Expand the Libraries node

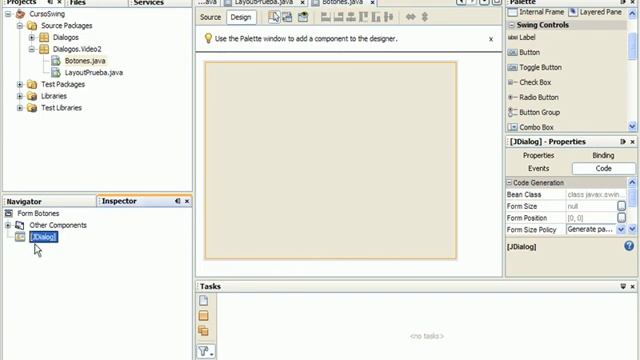coord(20,96)
